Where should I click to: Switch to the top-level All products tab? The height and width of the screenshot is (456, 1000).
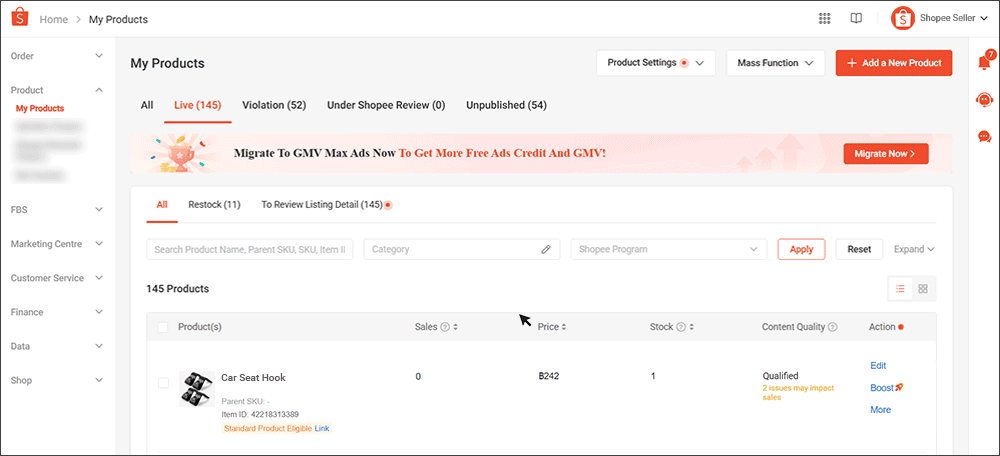point(147,105)
